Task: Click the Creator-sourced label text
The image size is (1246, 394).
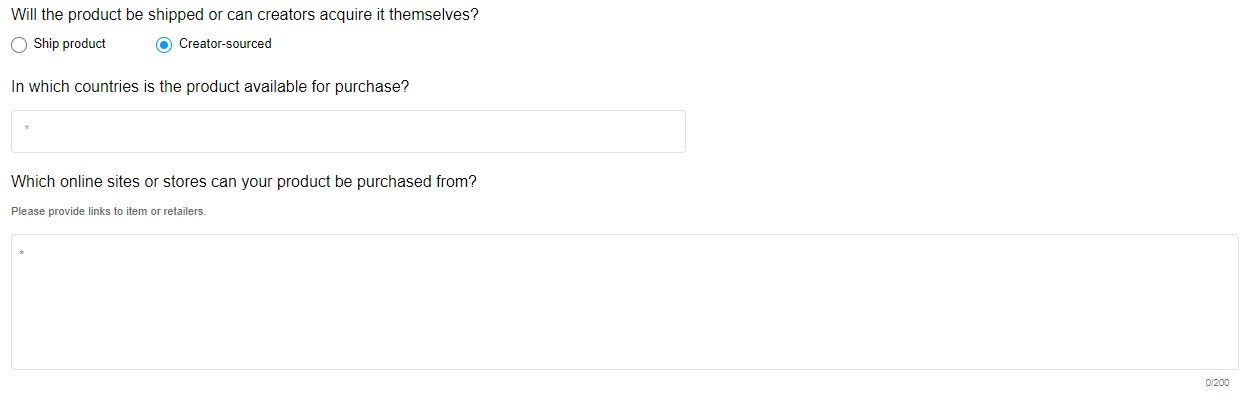Action: click(x=225, y=44)
